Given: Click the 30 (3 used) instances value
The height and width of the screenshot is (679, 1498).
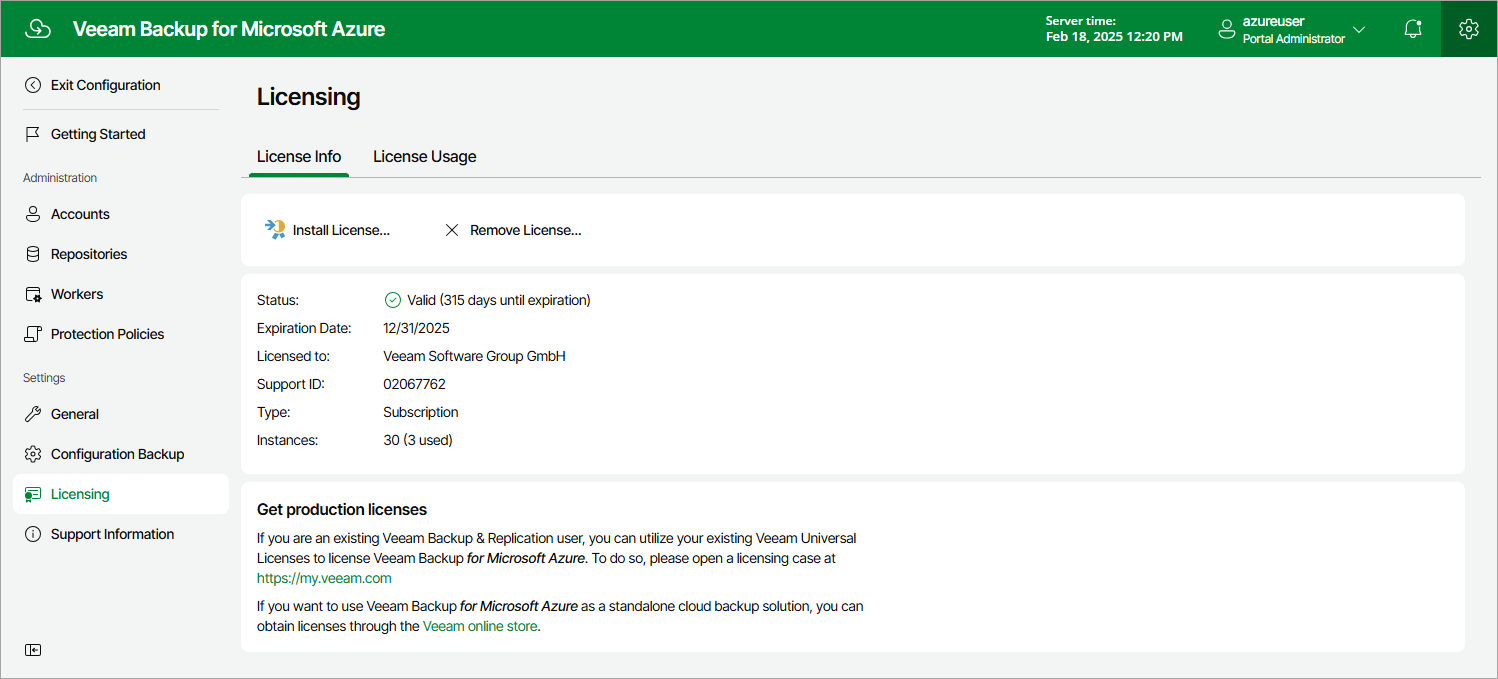Looking at the screenshot, I should [418, 440].
